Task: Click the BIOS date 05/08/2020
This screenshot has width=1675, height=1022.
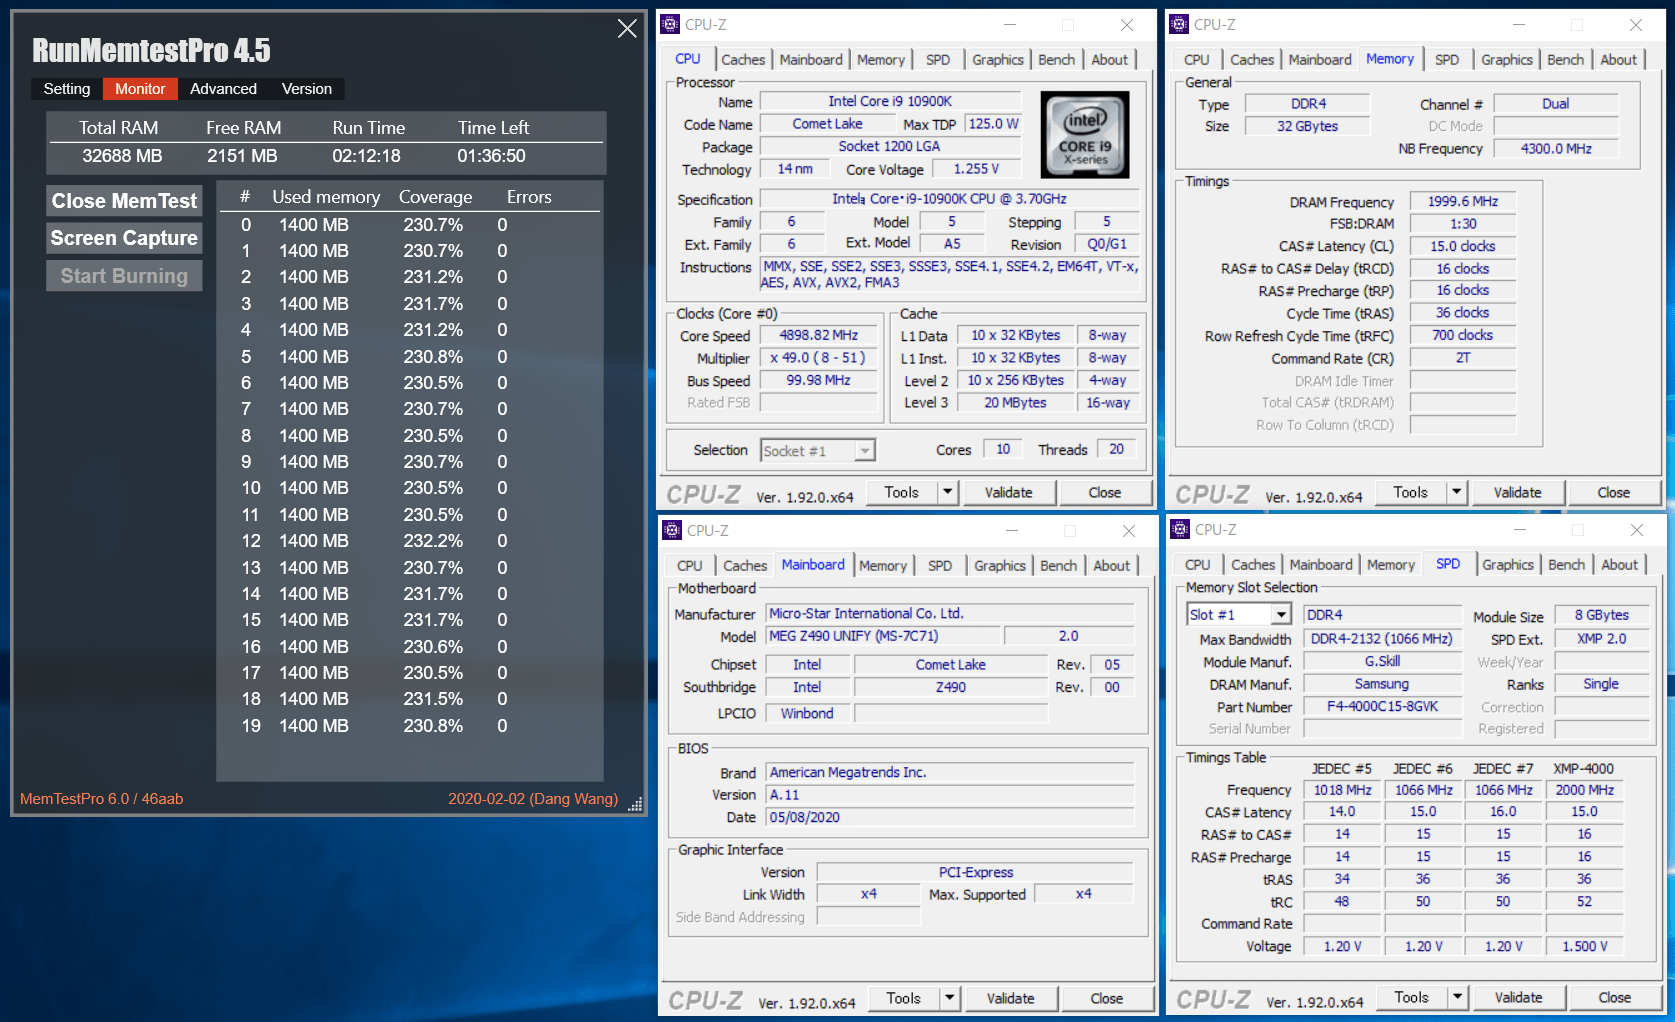Action: click(x=950, y=817)
